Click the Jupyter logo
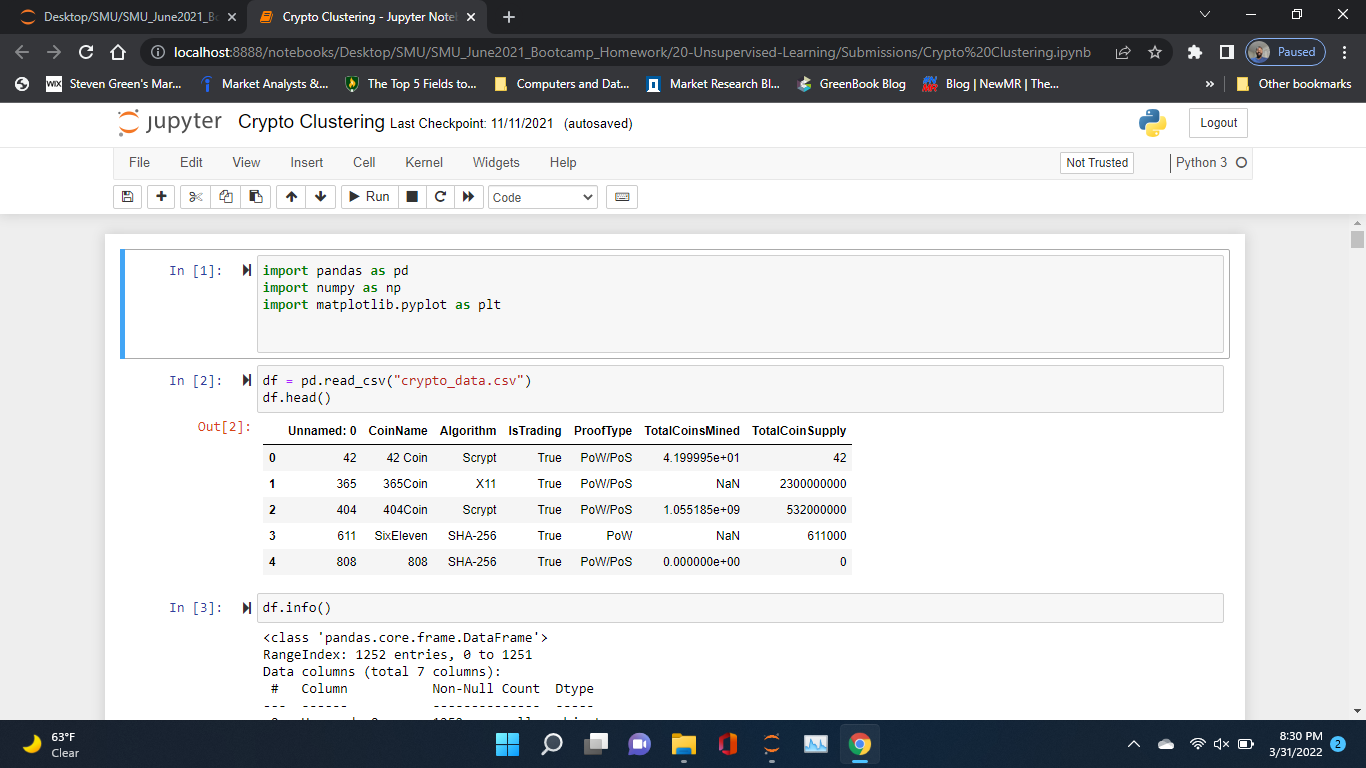 [x=170, y=123]
